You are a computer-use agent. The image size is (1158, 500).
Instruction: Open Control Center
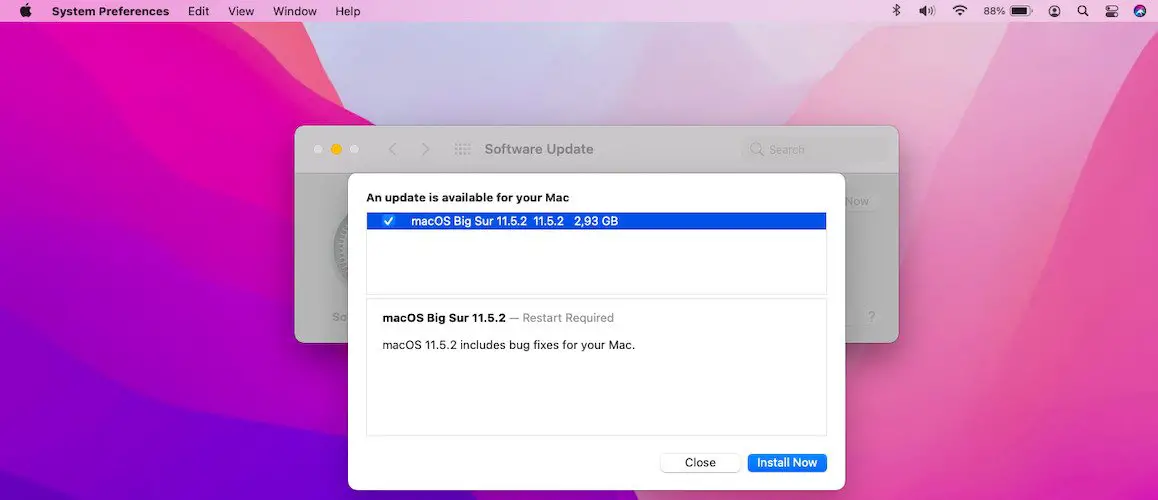[x=1111, y=11]
